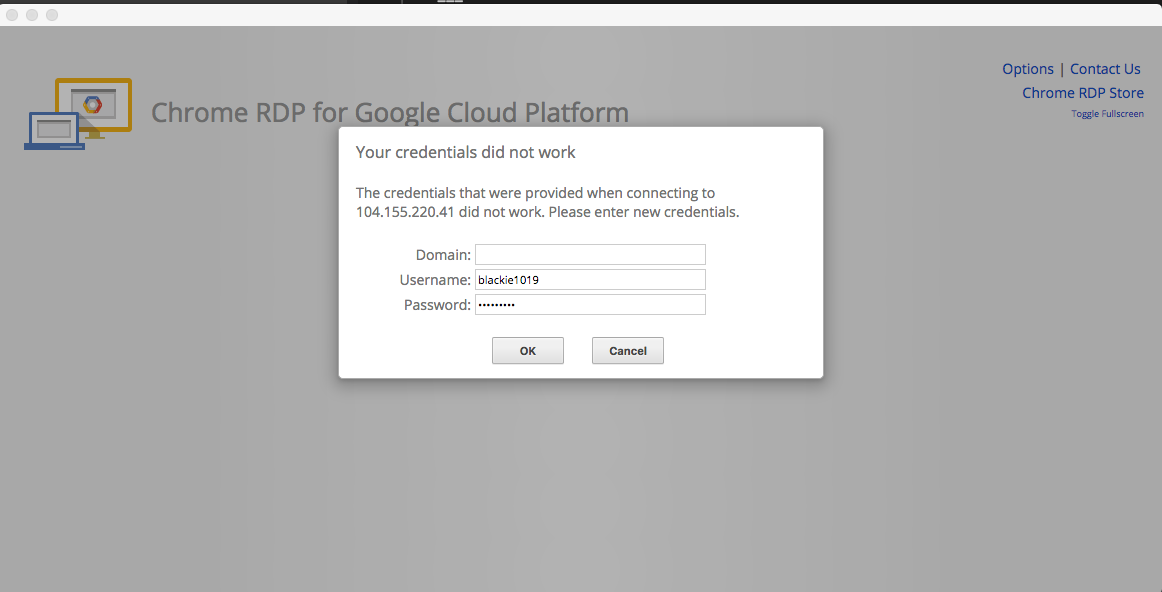Click the "Password:" label

(x=437, y=305)
